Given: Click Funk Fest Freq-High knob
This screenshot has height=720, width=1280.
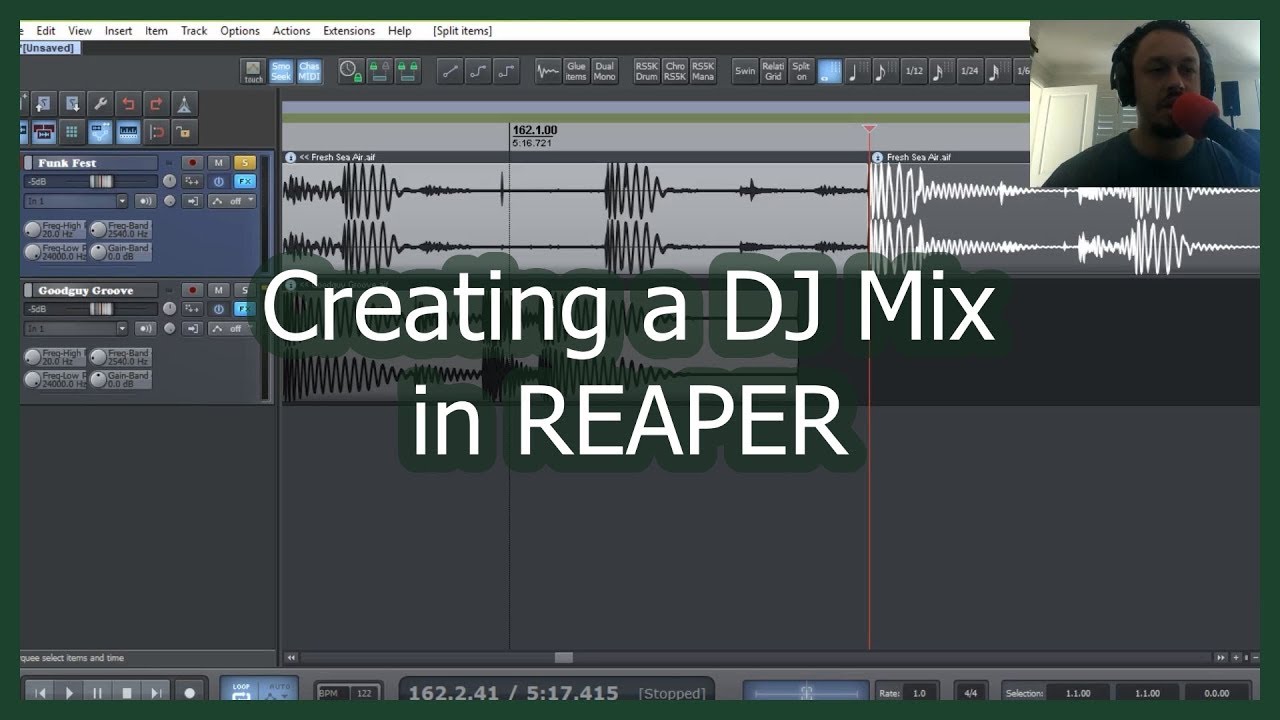Looking at the screenshot, I should (33, 230).
